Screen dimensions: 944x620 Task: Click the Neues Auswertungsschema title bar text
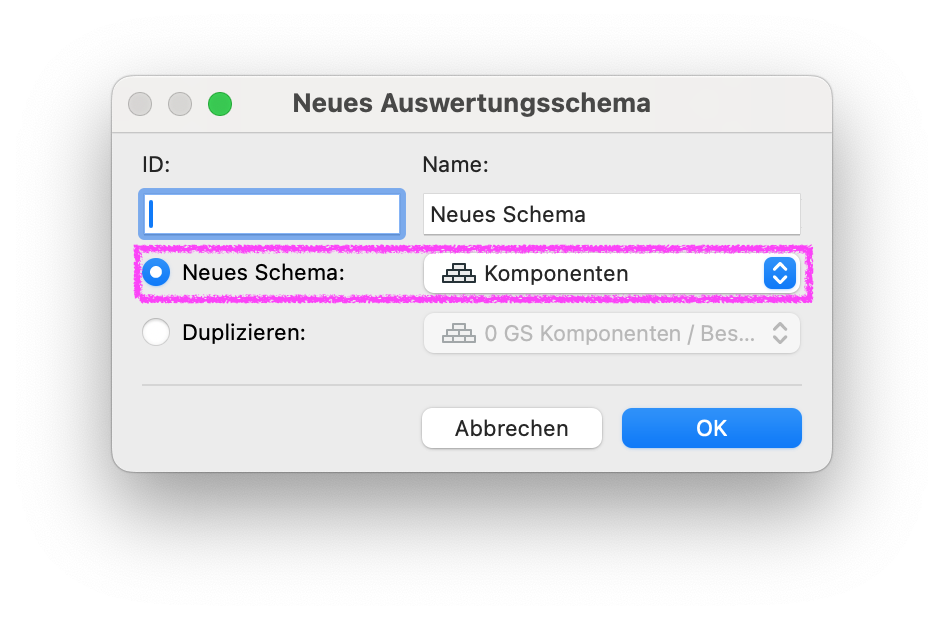471,103
